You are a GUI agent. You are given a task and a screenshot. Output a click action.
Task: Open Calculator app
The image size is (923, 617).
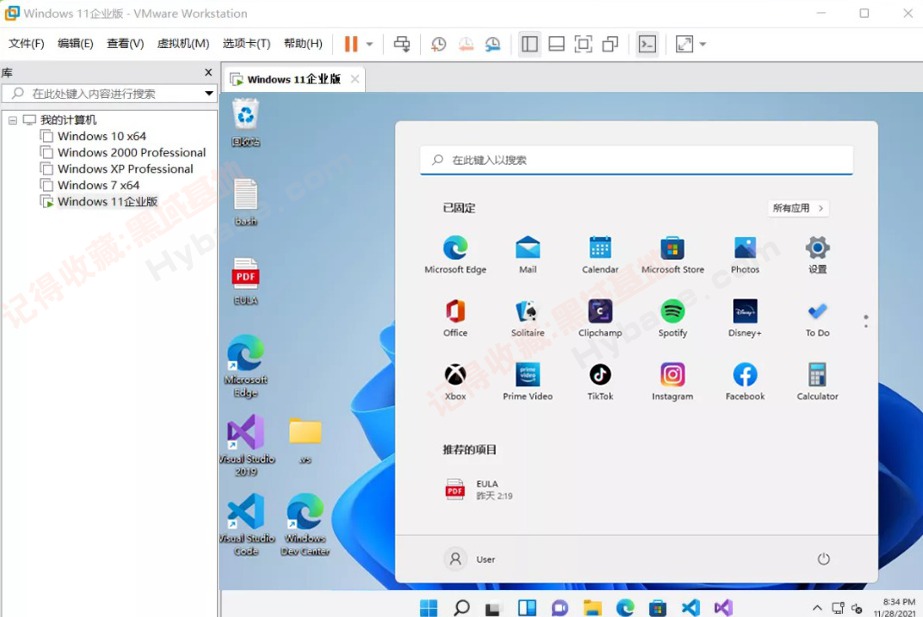[817, 382]
